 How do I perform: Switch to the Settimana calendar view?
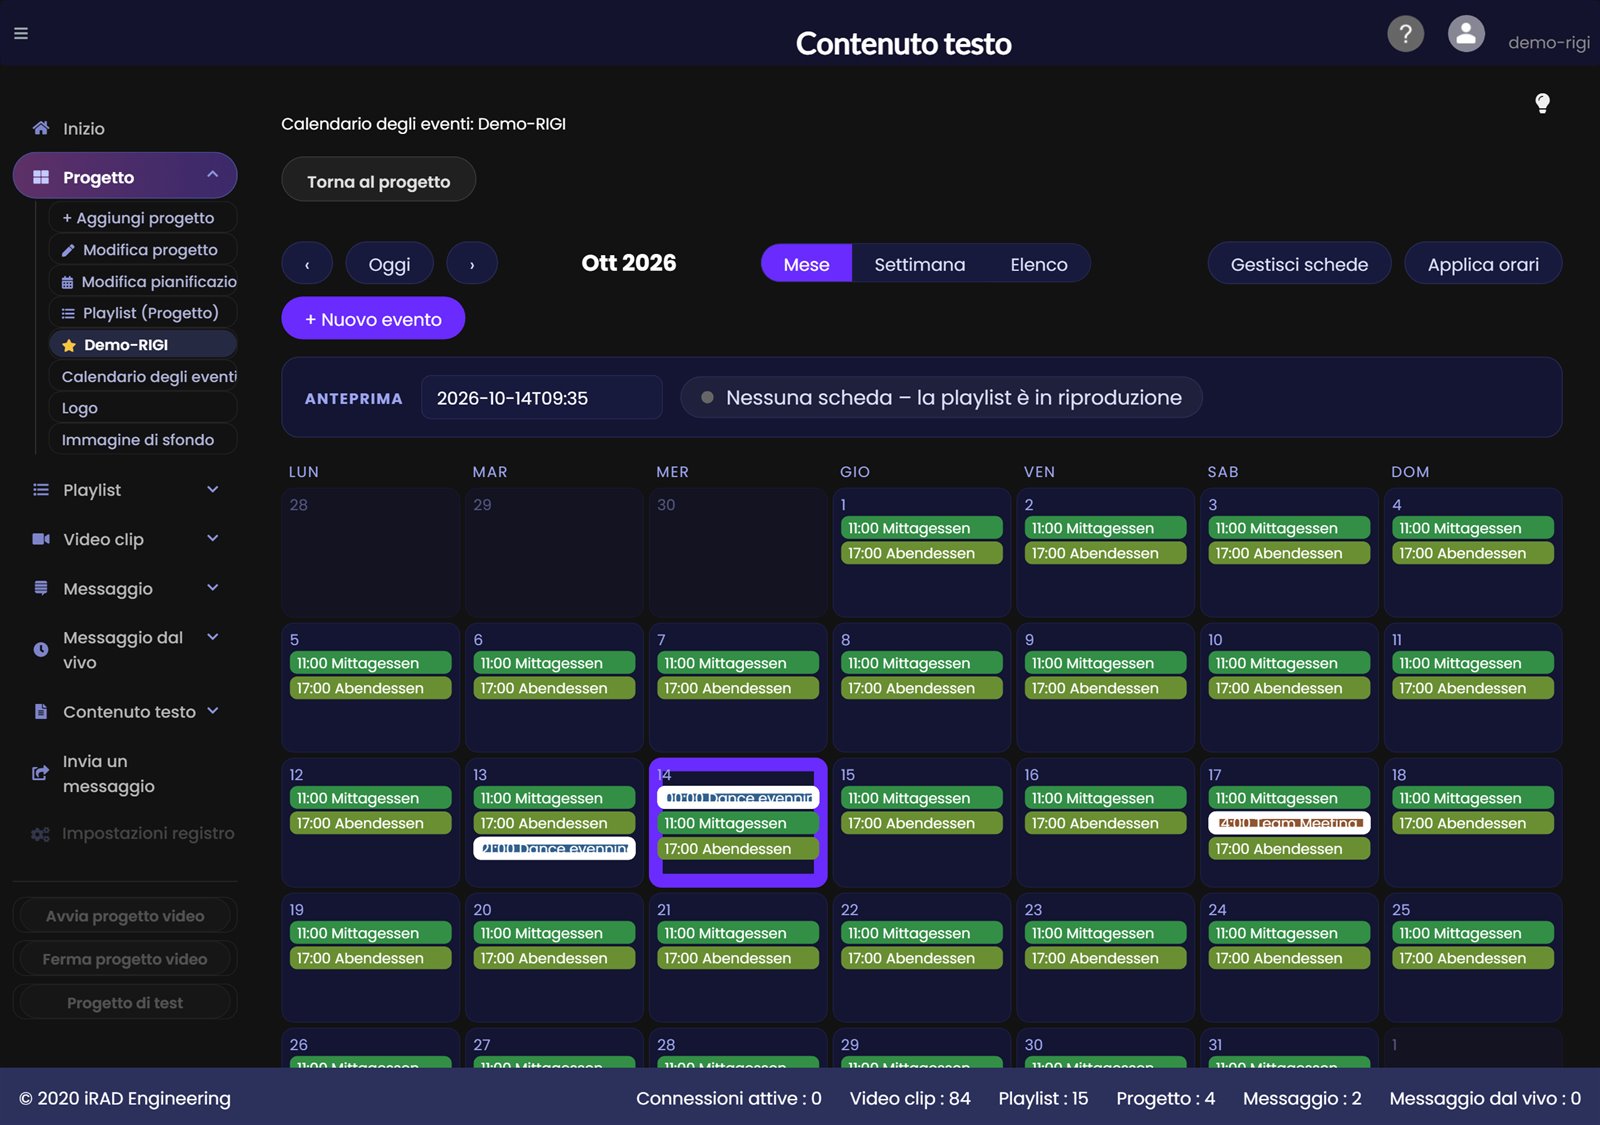920,264
